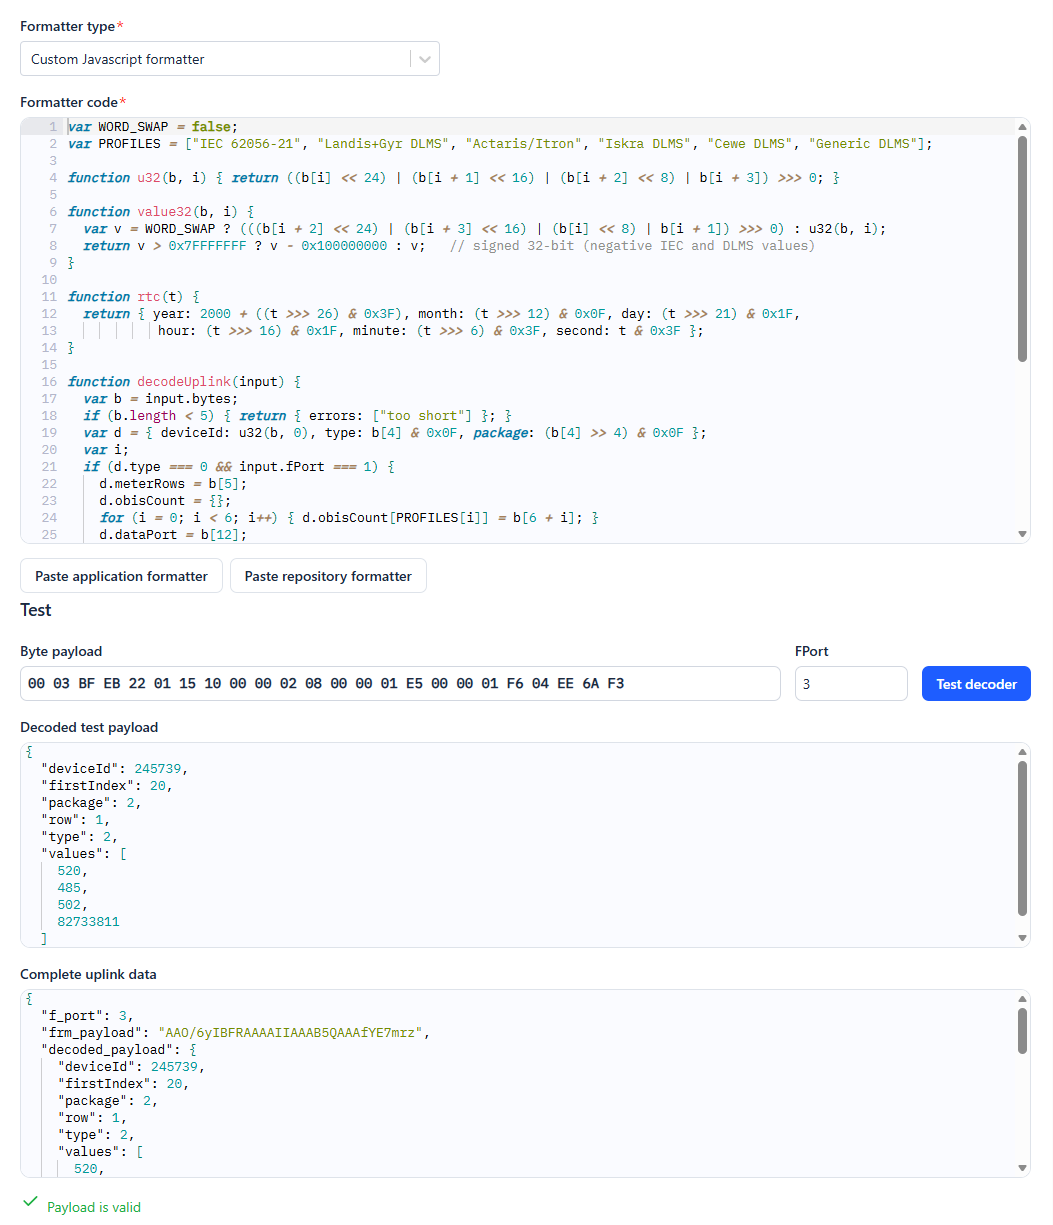This screenshot has width=1053, height=1225.
Task: Click scroll-down arrow of complete uplink data
Action: (1022, 1168)
